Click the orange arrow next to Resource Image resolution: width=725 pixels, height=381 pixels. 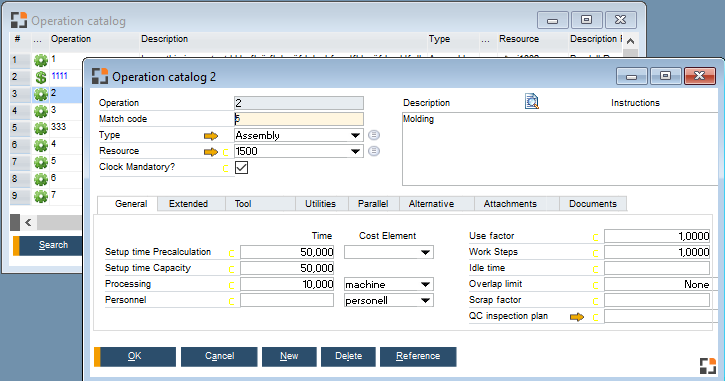211,152
